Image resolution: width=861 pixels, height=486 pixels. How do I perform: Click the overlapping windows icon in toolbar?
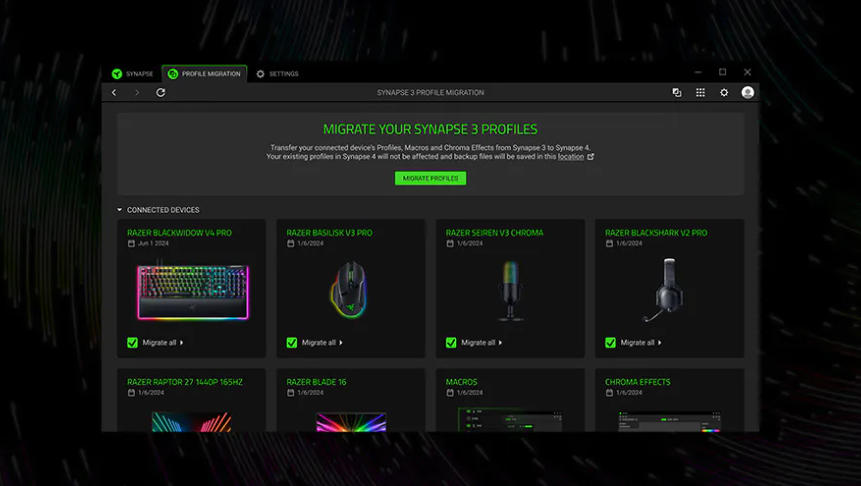677,93
